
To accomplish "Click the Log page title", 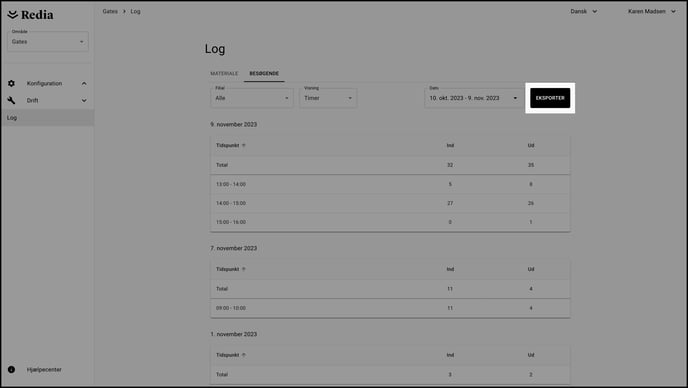I will 215,49.
